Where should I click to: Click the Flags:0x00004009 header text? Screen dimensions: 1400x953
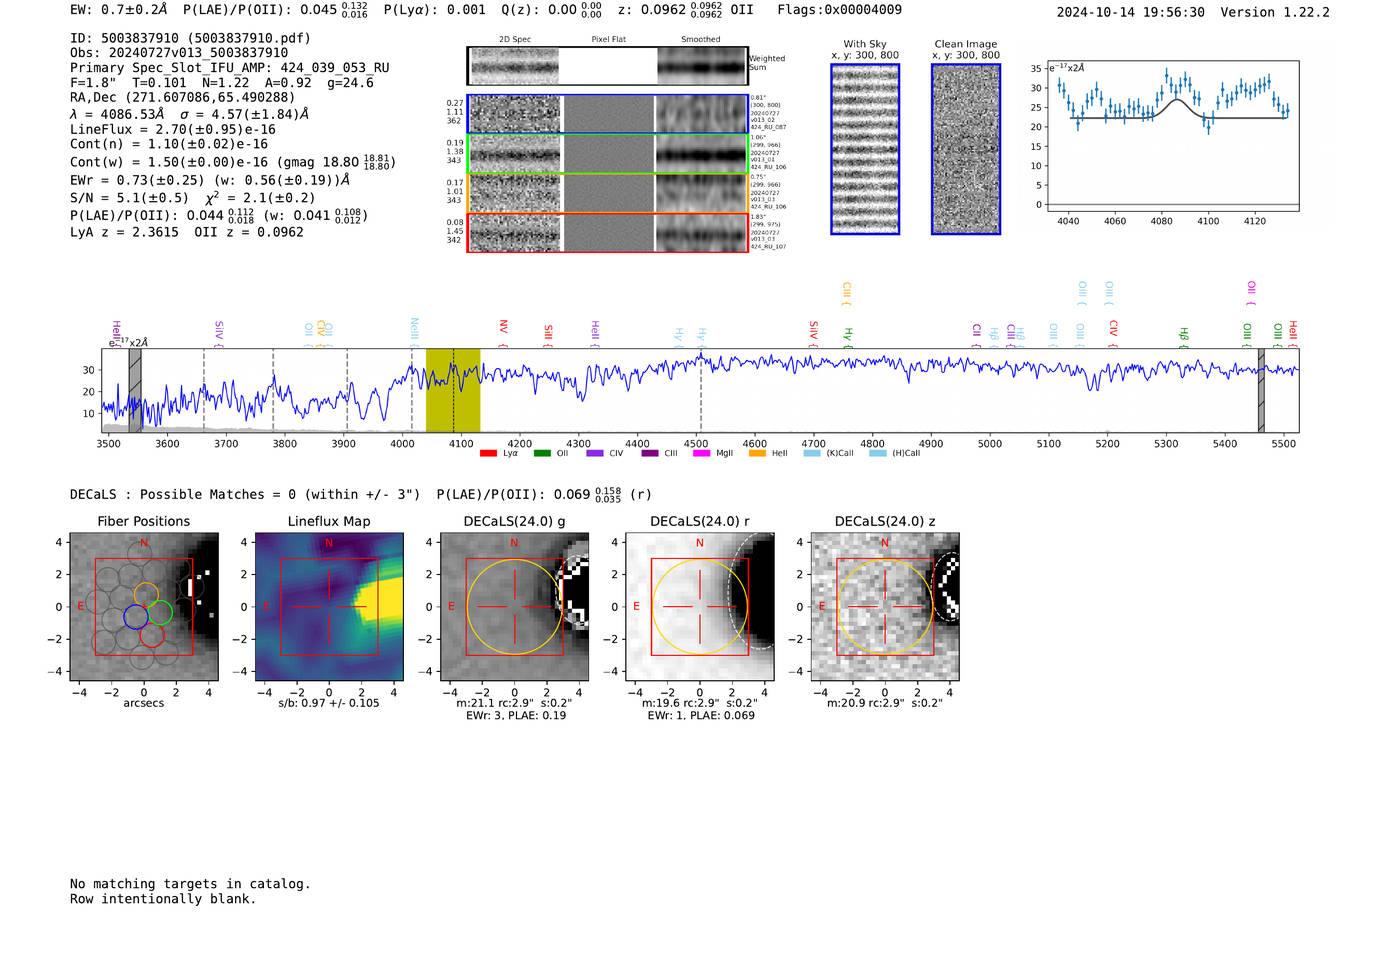click(x=839, y=10)
